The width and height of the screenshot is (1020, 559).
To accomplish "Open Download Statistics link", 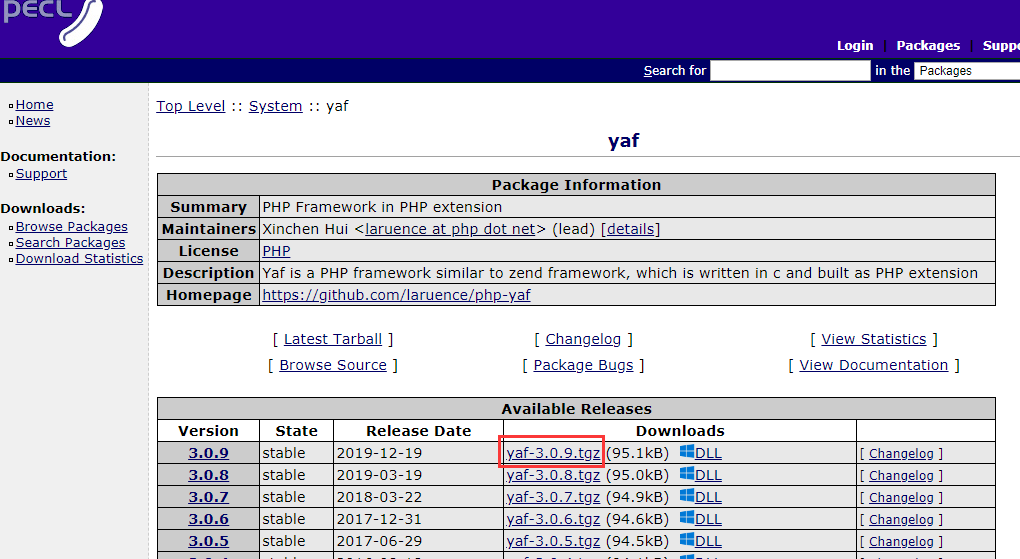I will 79,258.
